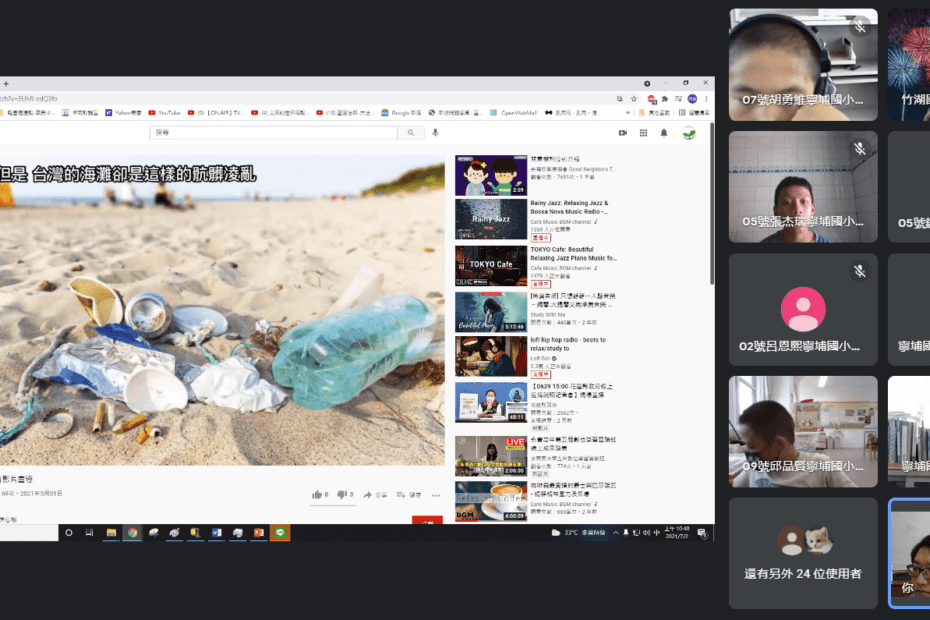Open the TOKYO Cafe video thumbnail
This screenshot has height=620, width=930.
click(491, 266)
